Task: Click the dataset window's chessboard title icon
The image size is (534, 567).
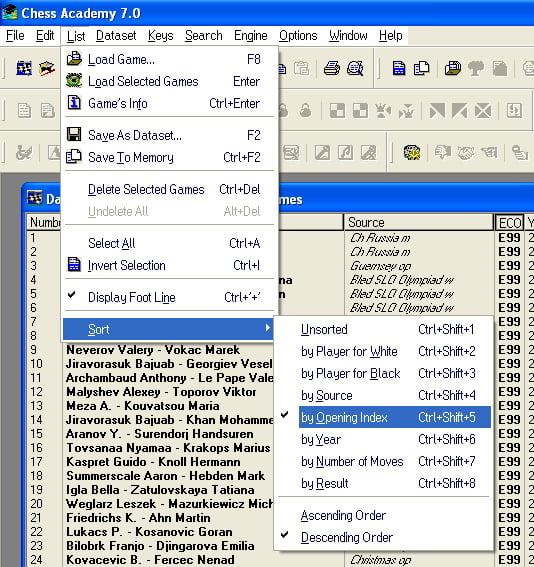Action: [x=35, y=198]
